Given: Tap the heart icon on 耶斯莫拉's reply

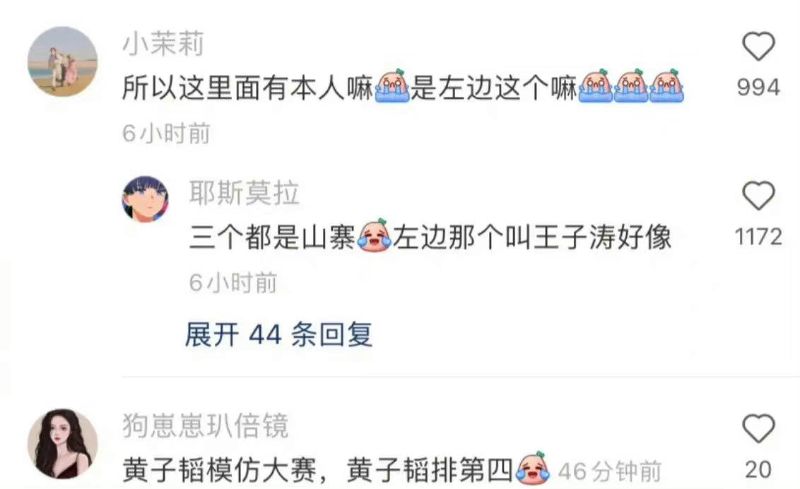Looking at the screenshot, I should click(x=758, y=195).
